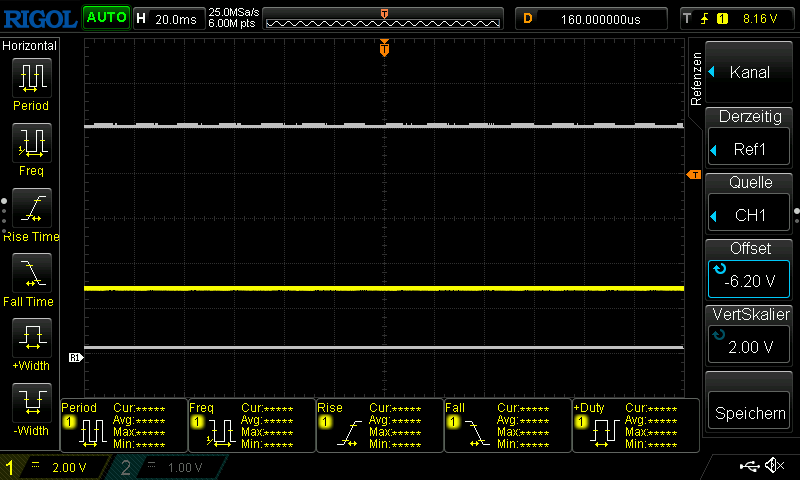This screenshot has height=480, width=800.
Task: Click the orange trigger position marker
Action: [x=384, y=49]
